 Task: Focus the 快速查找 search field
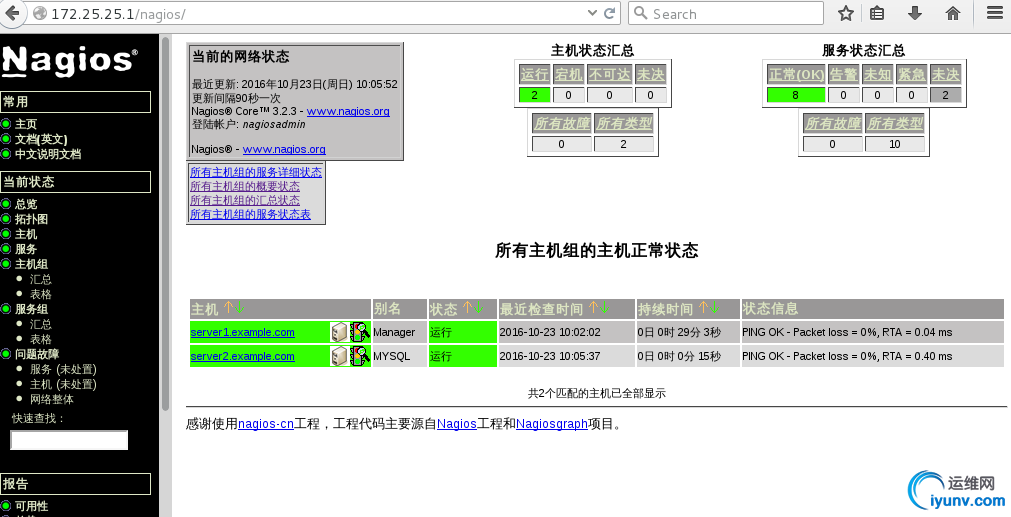(x=69, y=440)
